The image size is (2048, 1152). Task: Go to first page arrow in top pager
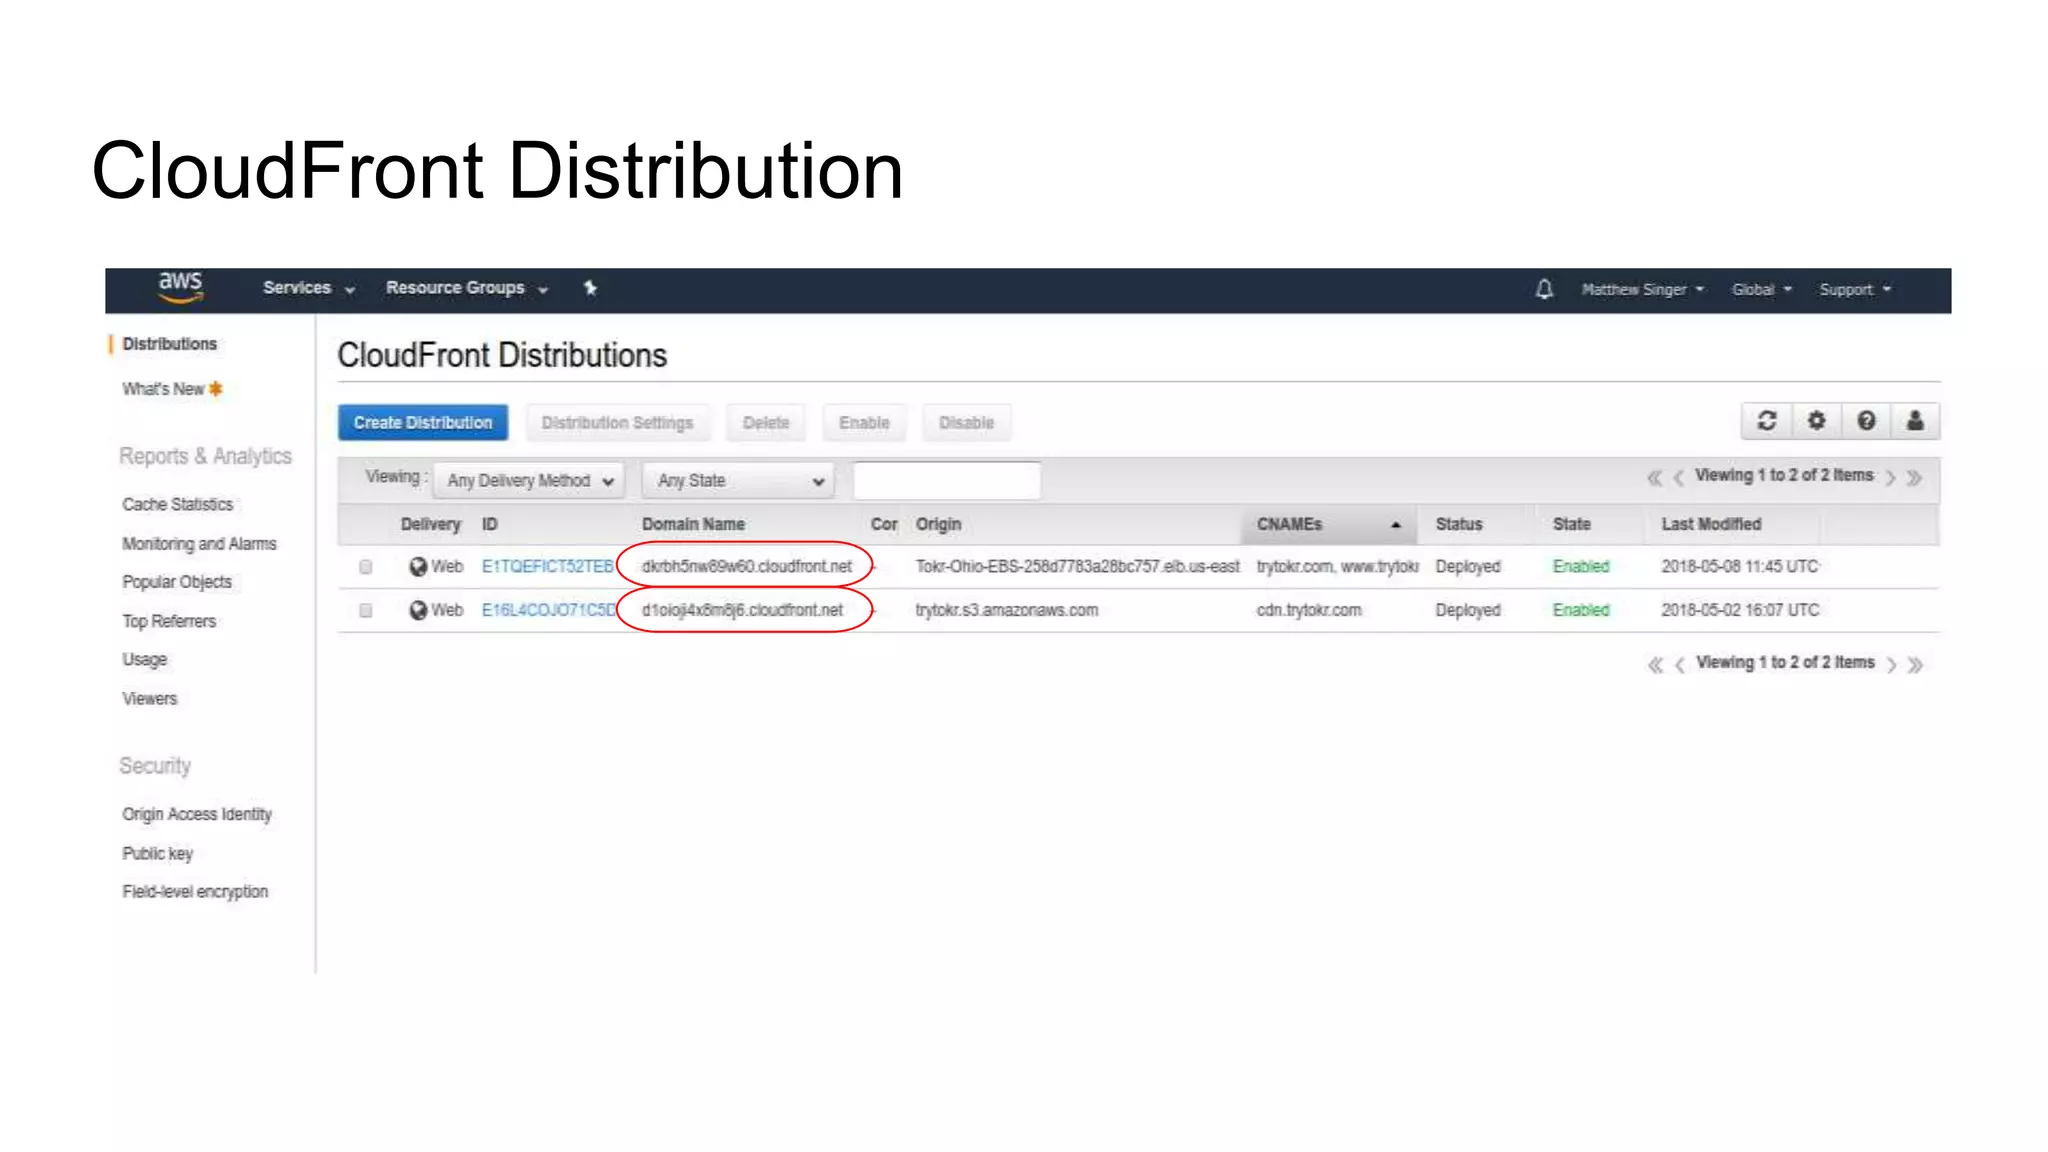coord(1655,478)
